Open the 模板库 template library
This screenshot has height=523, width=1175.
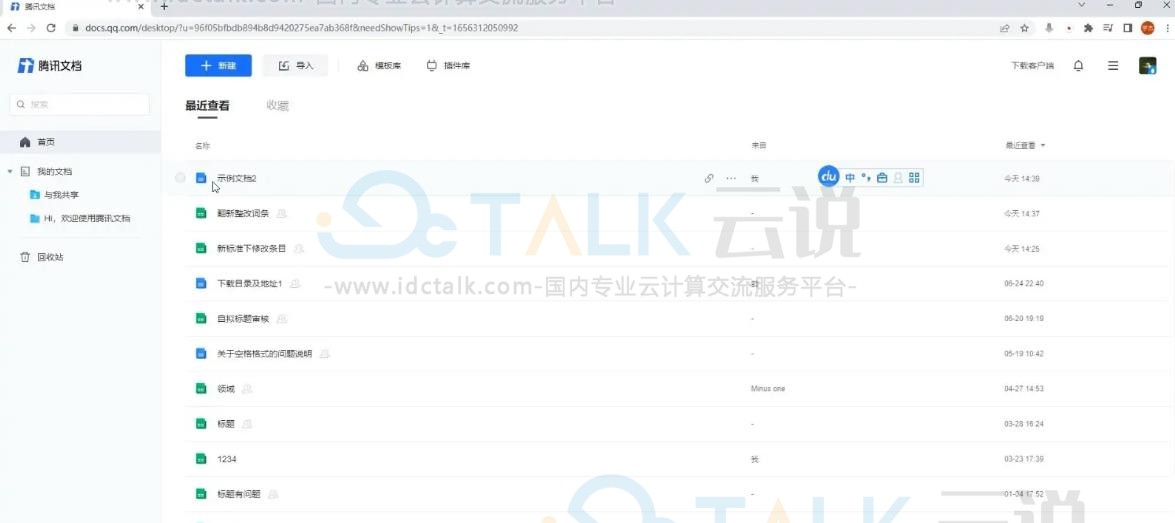378,66
